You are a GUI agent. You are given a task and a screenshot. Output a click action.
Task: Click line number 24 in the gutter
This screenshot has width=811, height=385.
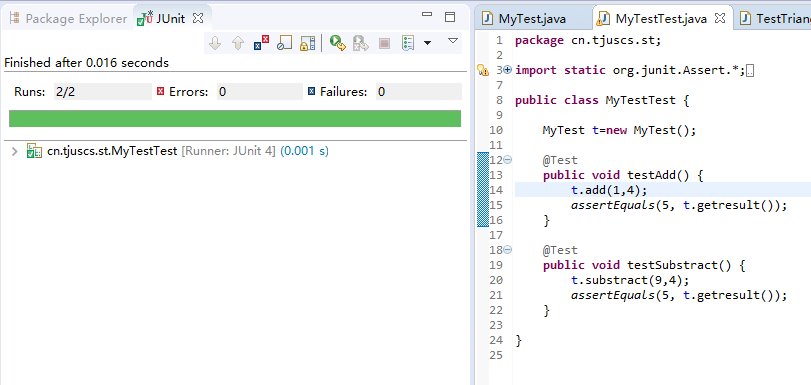(495, 340)
